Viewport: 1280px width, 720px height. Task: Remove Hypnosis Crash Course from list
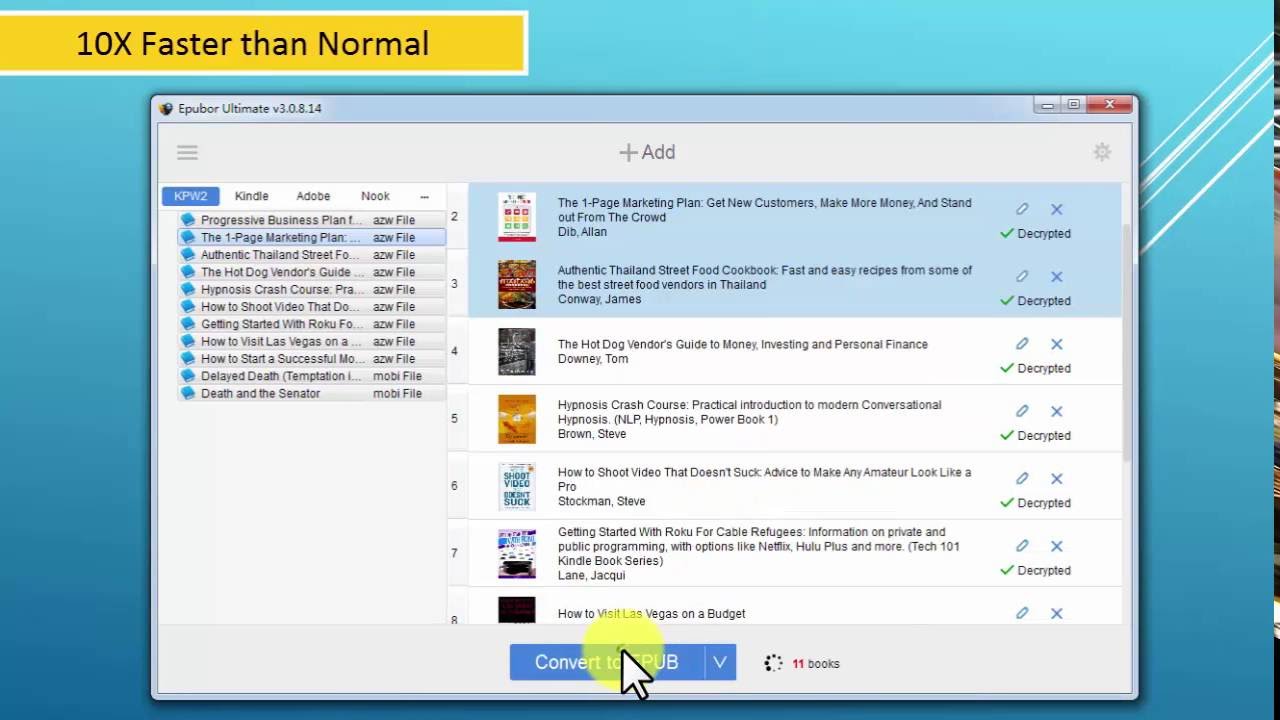pyautogui.click(x=1056, y=411)
